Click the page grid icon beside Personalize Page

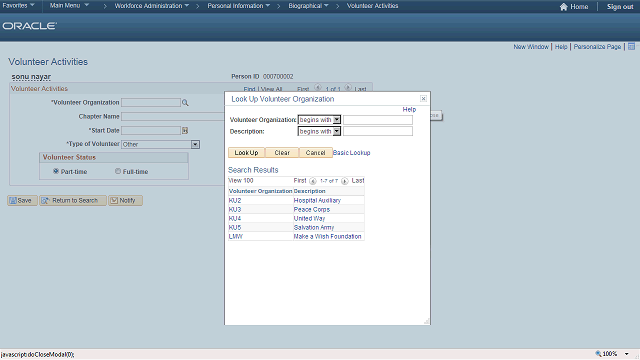coord(631,47)
